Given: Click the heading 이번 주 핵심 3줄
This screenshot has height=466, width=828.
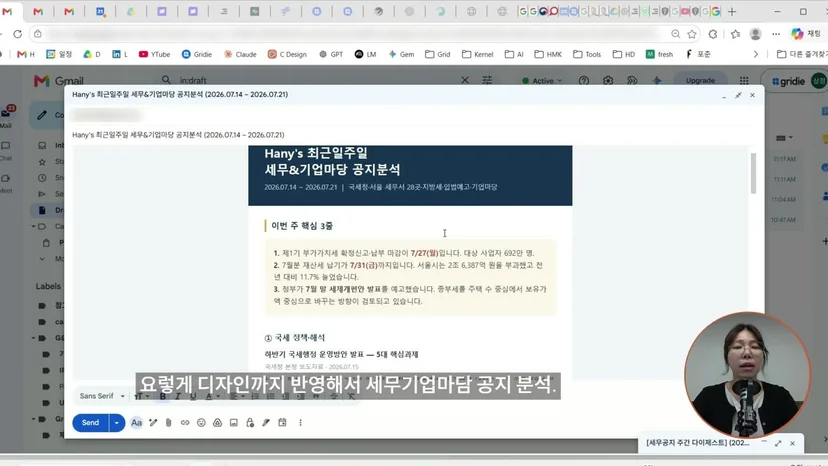Looking at the screenshot, I should click(302, 226).
